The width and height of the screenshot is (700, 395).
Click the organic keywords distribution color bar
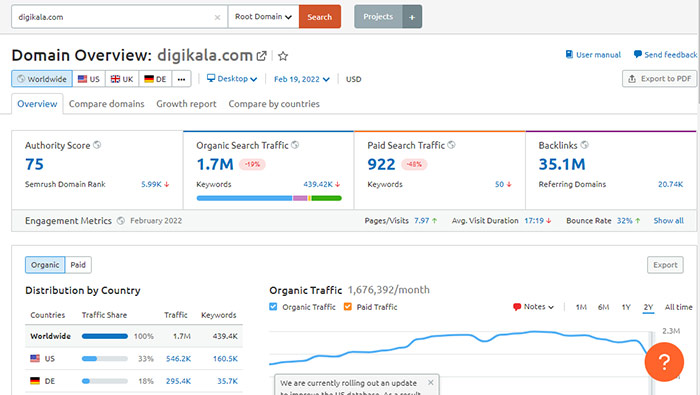(x=269, y=198)
